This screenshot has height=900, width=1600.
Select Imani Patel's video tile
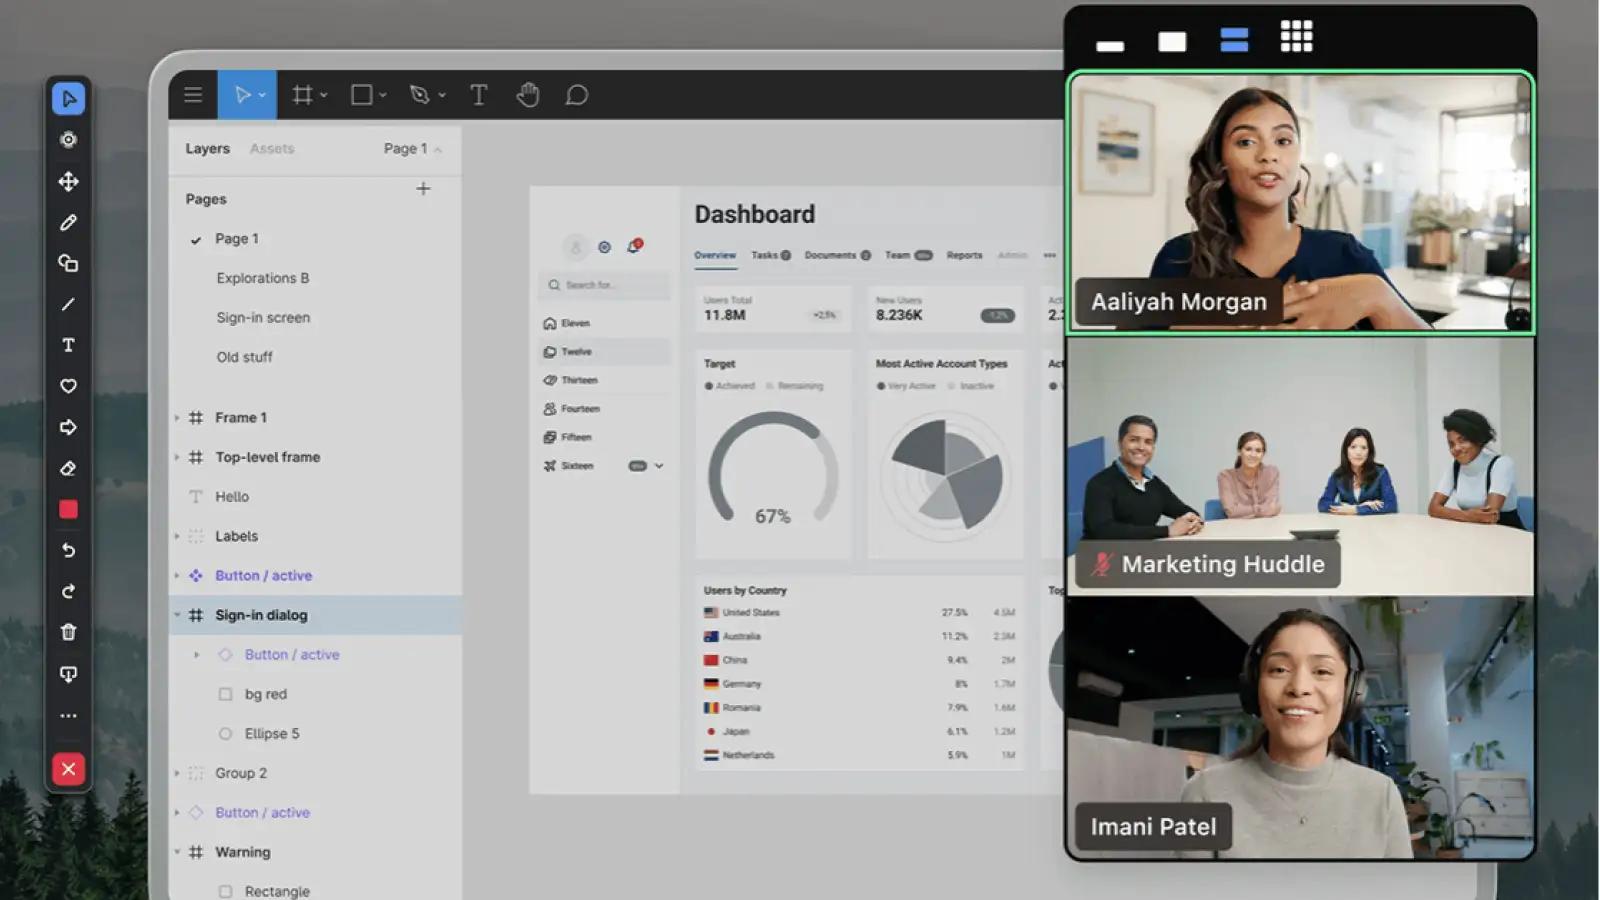[x=1300, y=727]
